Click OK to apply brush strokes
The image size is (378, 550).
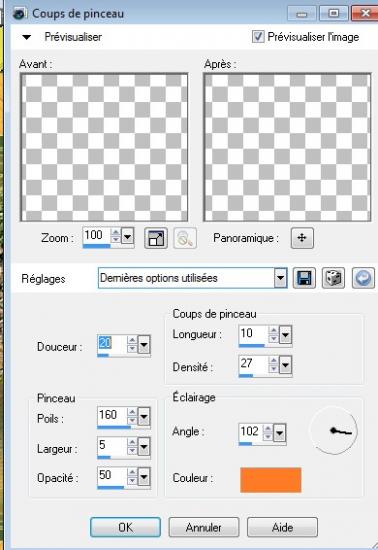126,527
